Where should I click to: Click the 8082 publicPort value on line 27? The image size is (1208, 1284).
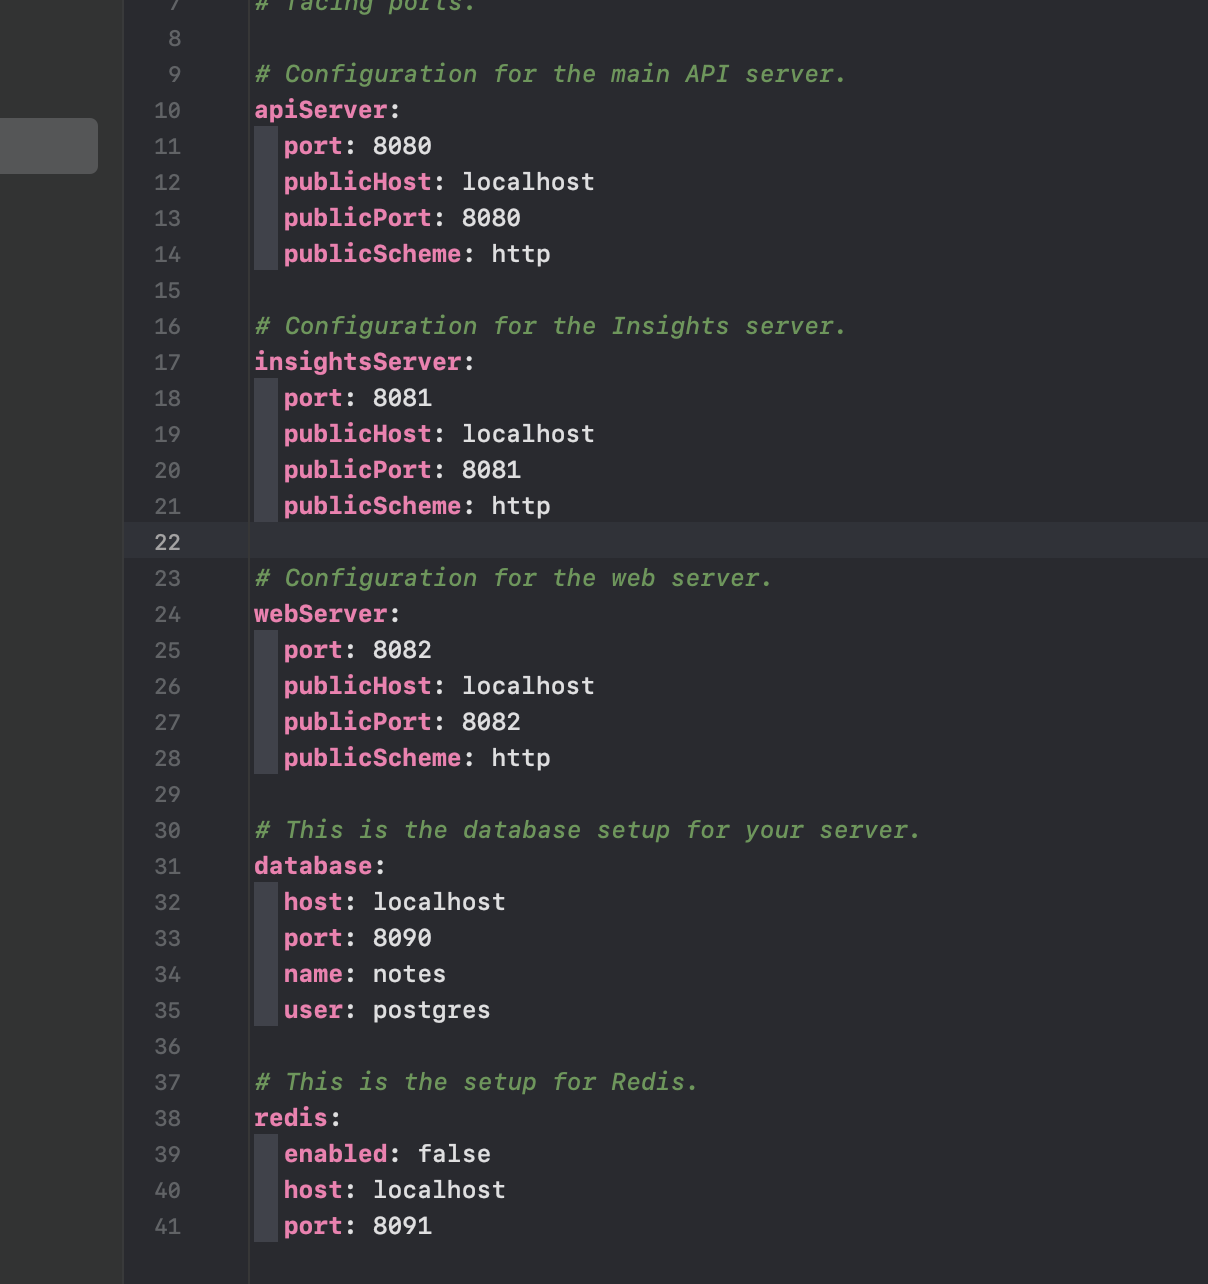pos(491,722)
